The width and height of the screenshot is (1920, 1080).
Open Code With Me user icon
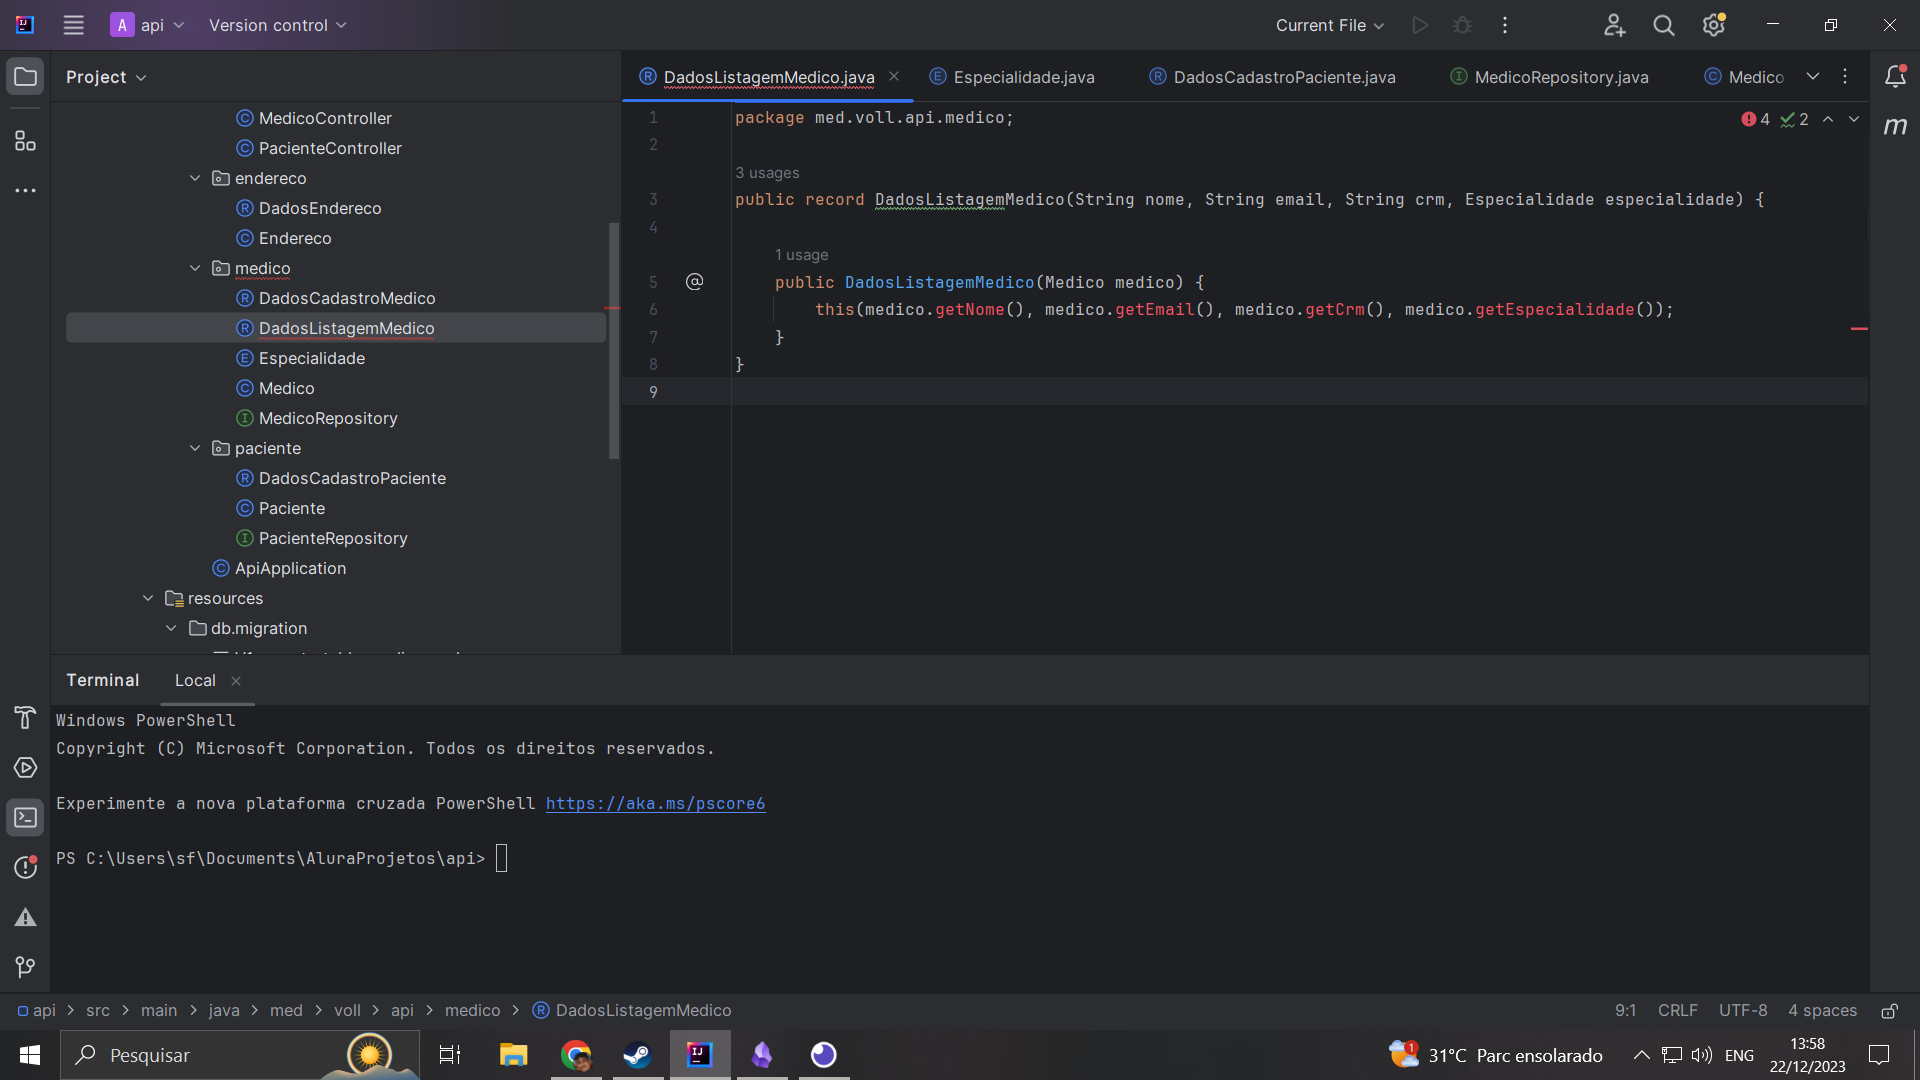(x=1614, y=25)
